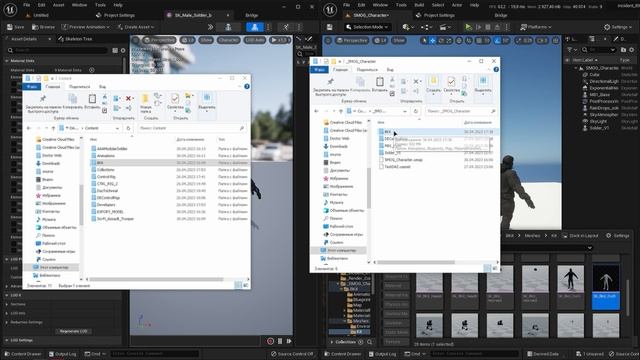Viewport: 640px width, 360px height.
Task: Click search box in right Explorer window
Action: [x=460, y=111]
